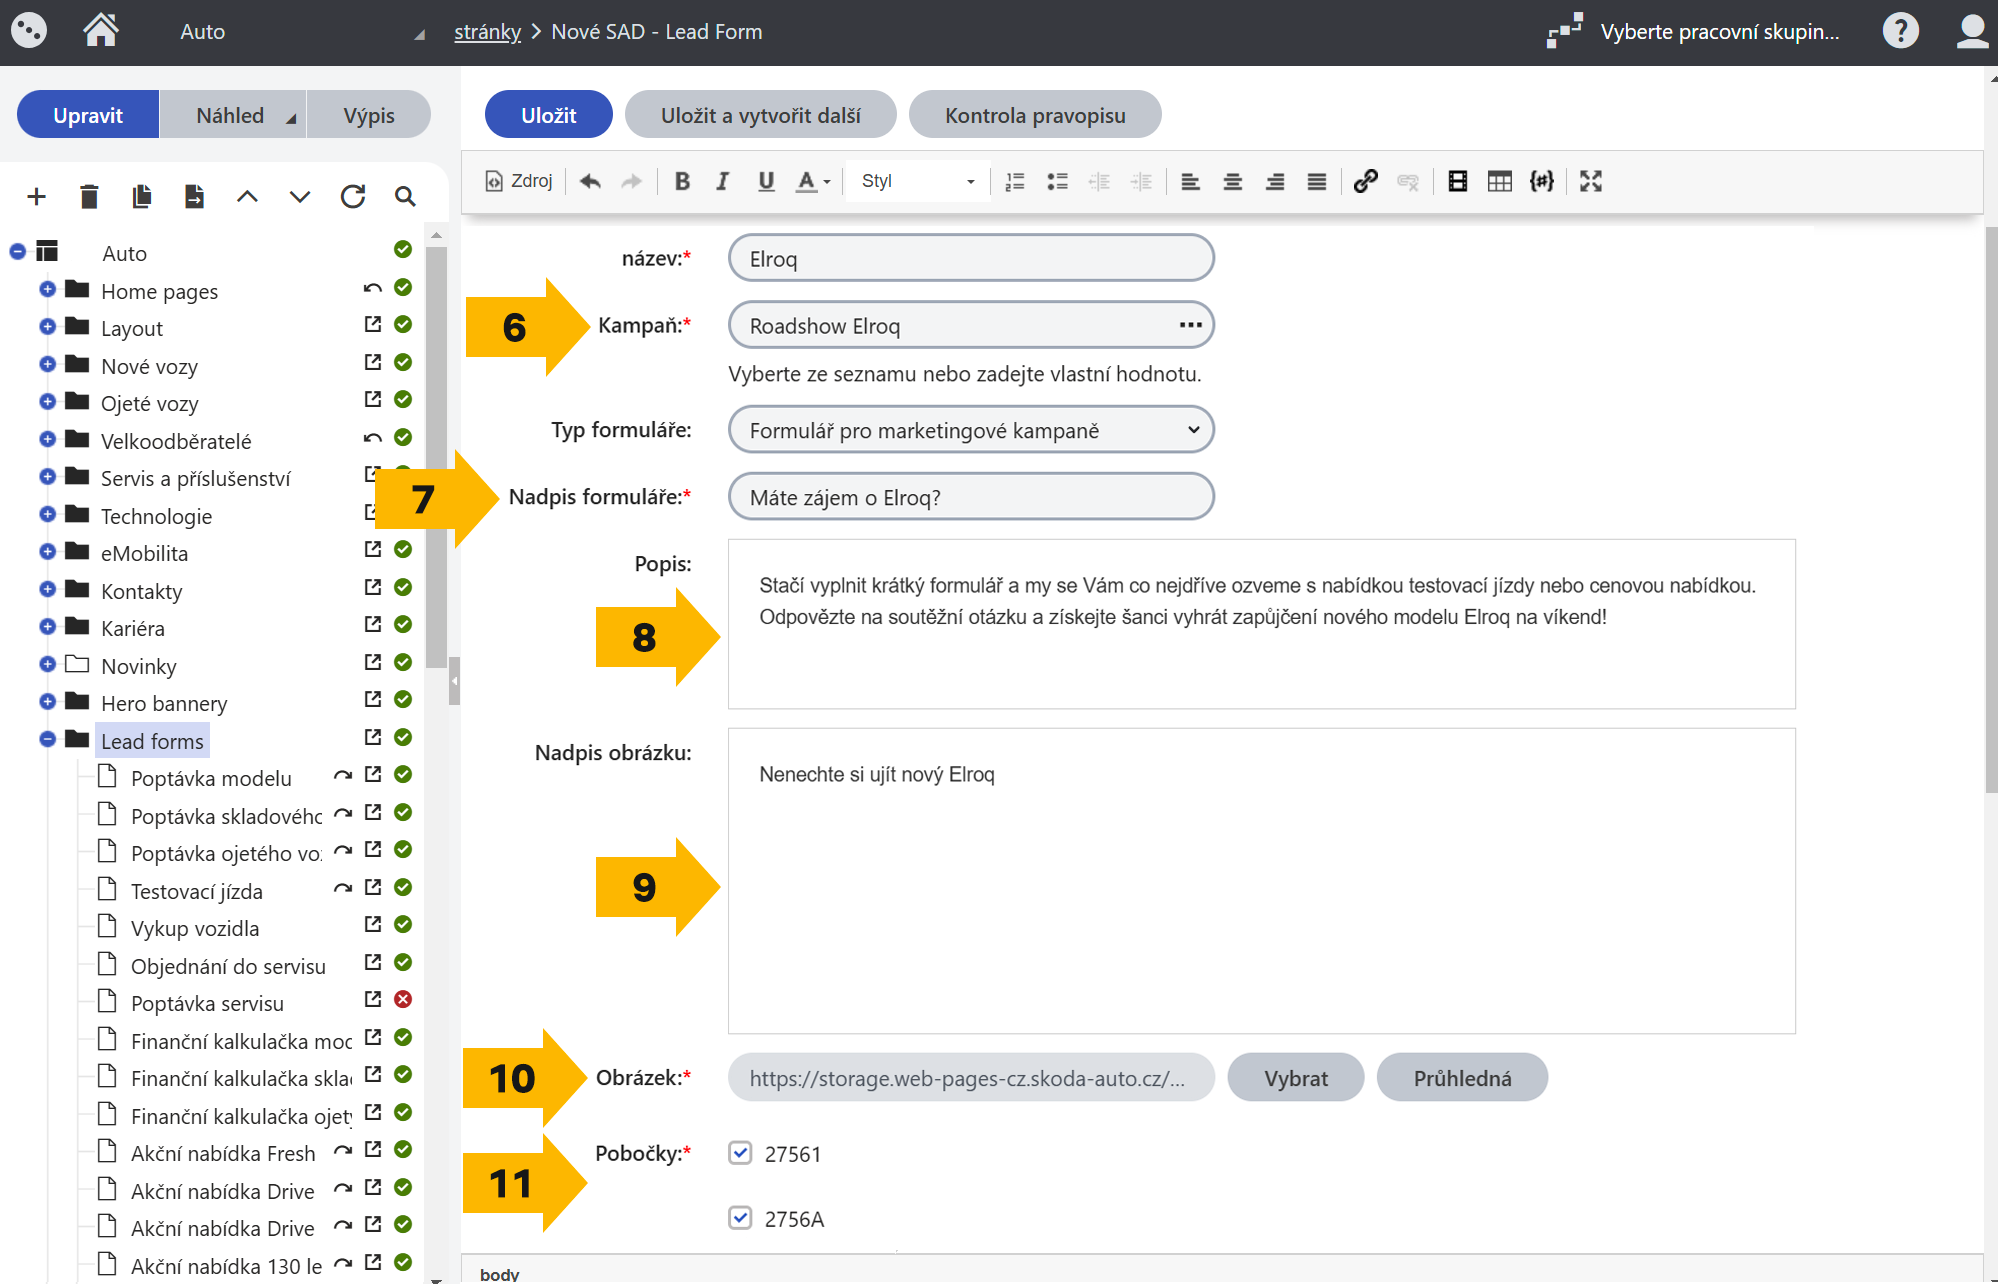
Task: Search in the page tree
Action: (x=405, y=196)
